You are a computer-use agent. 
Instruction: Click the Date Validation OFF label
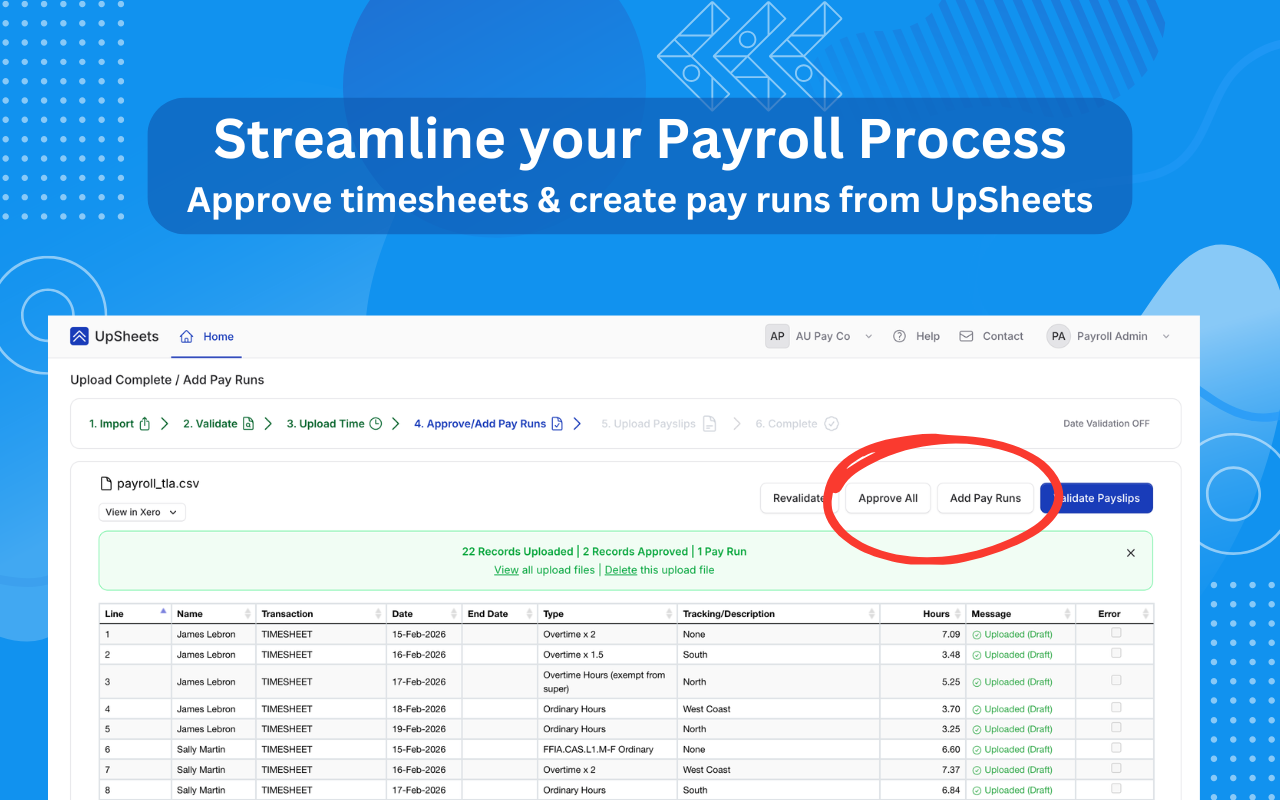point(1106,424)
